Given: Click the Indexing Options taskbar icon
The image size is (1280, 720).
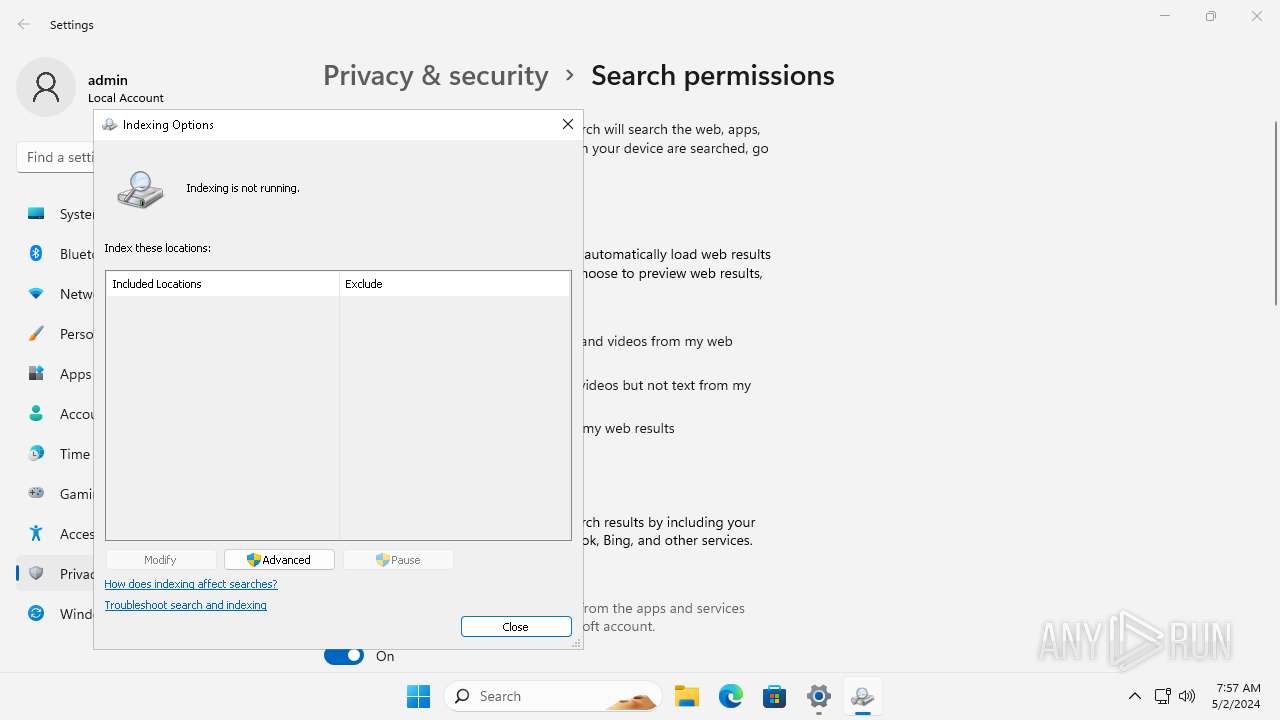Looking at the screenshot, I should click(862, 696).
